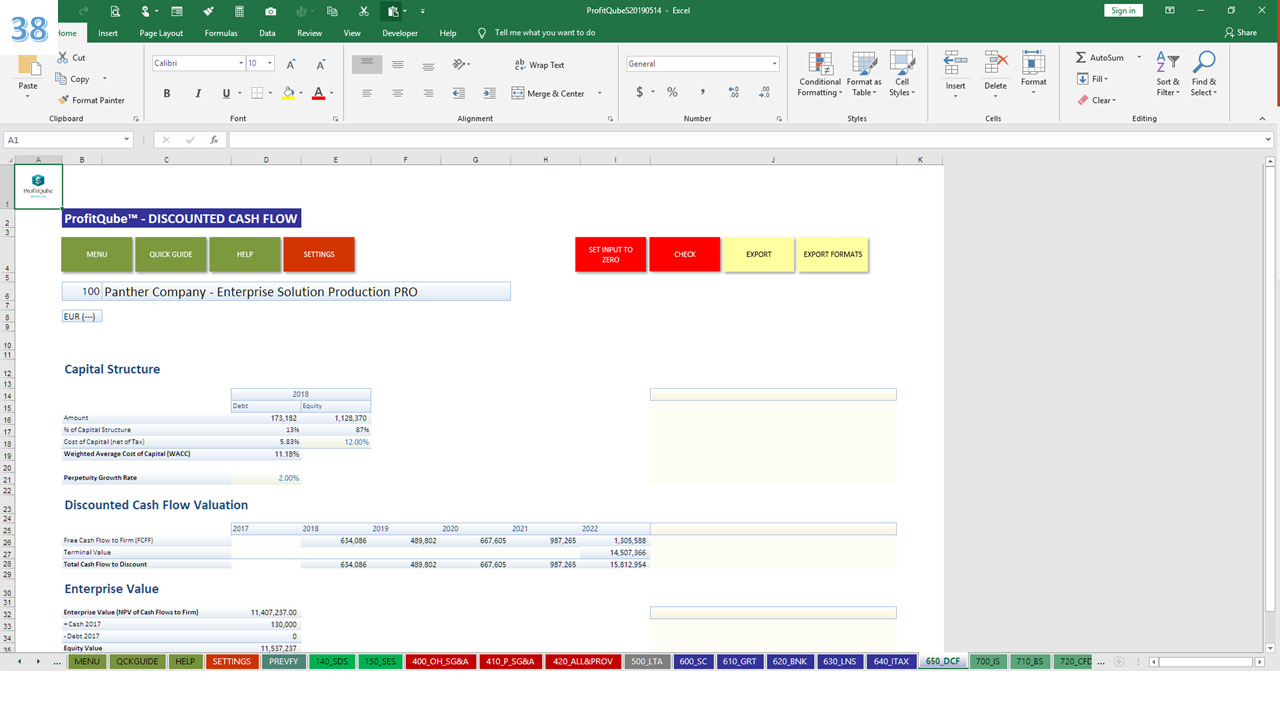Click the QUICK GUIDE worksheet button

pos(171,254)
